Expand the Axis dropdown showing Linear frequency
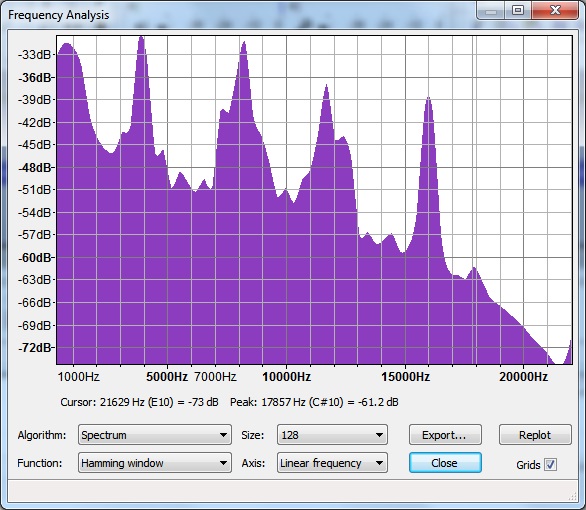Screen dimensions: 586x510 [x=332, y=463]
